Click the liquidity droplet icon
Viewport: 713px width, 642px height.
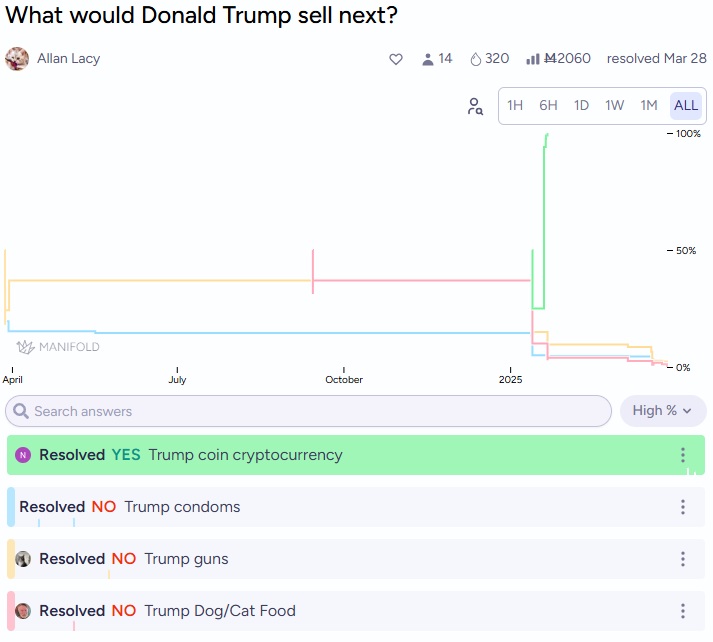point(475,59)
